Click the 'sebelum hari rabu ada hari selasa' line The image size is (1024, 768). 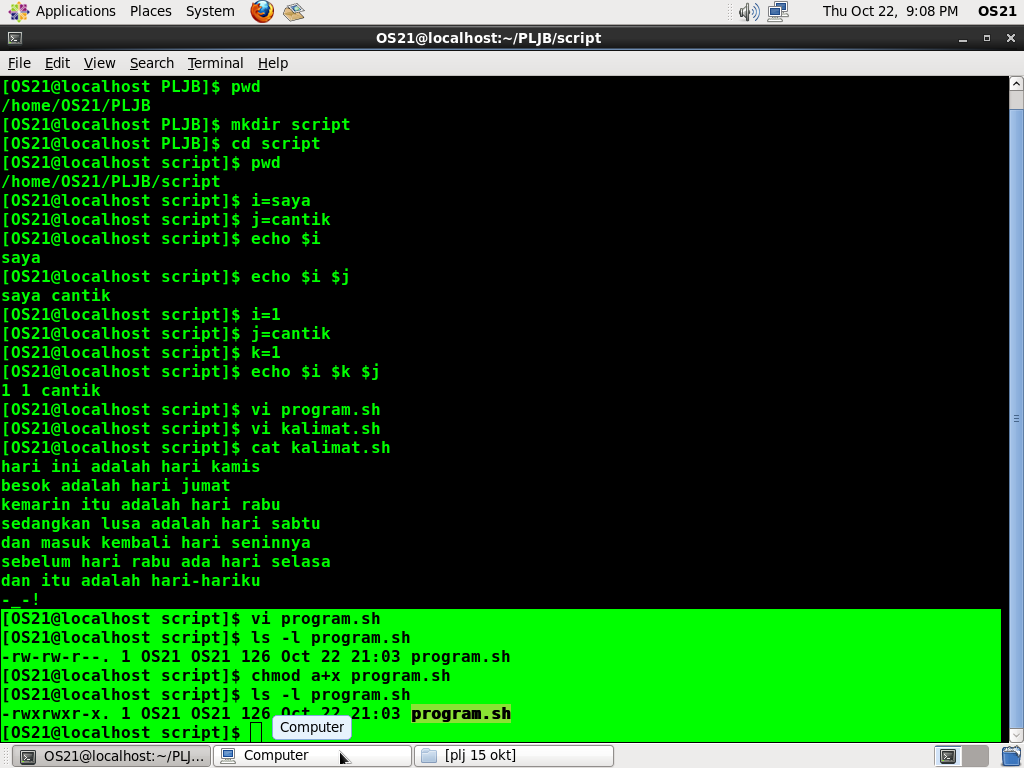166,562
